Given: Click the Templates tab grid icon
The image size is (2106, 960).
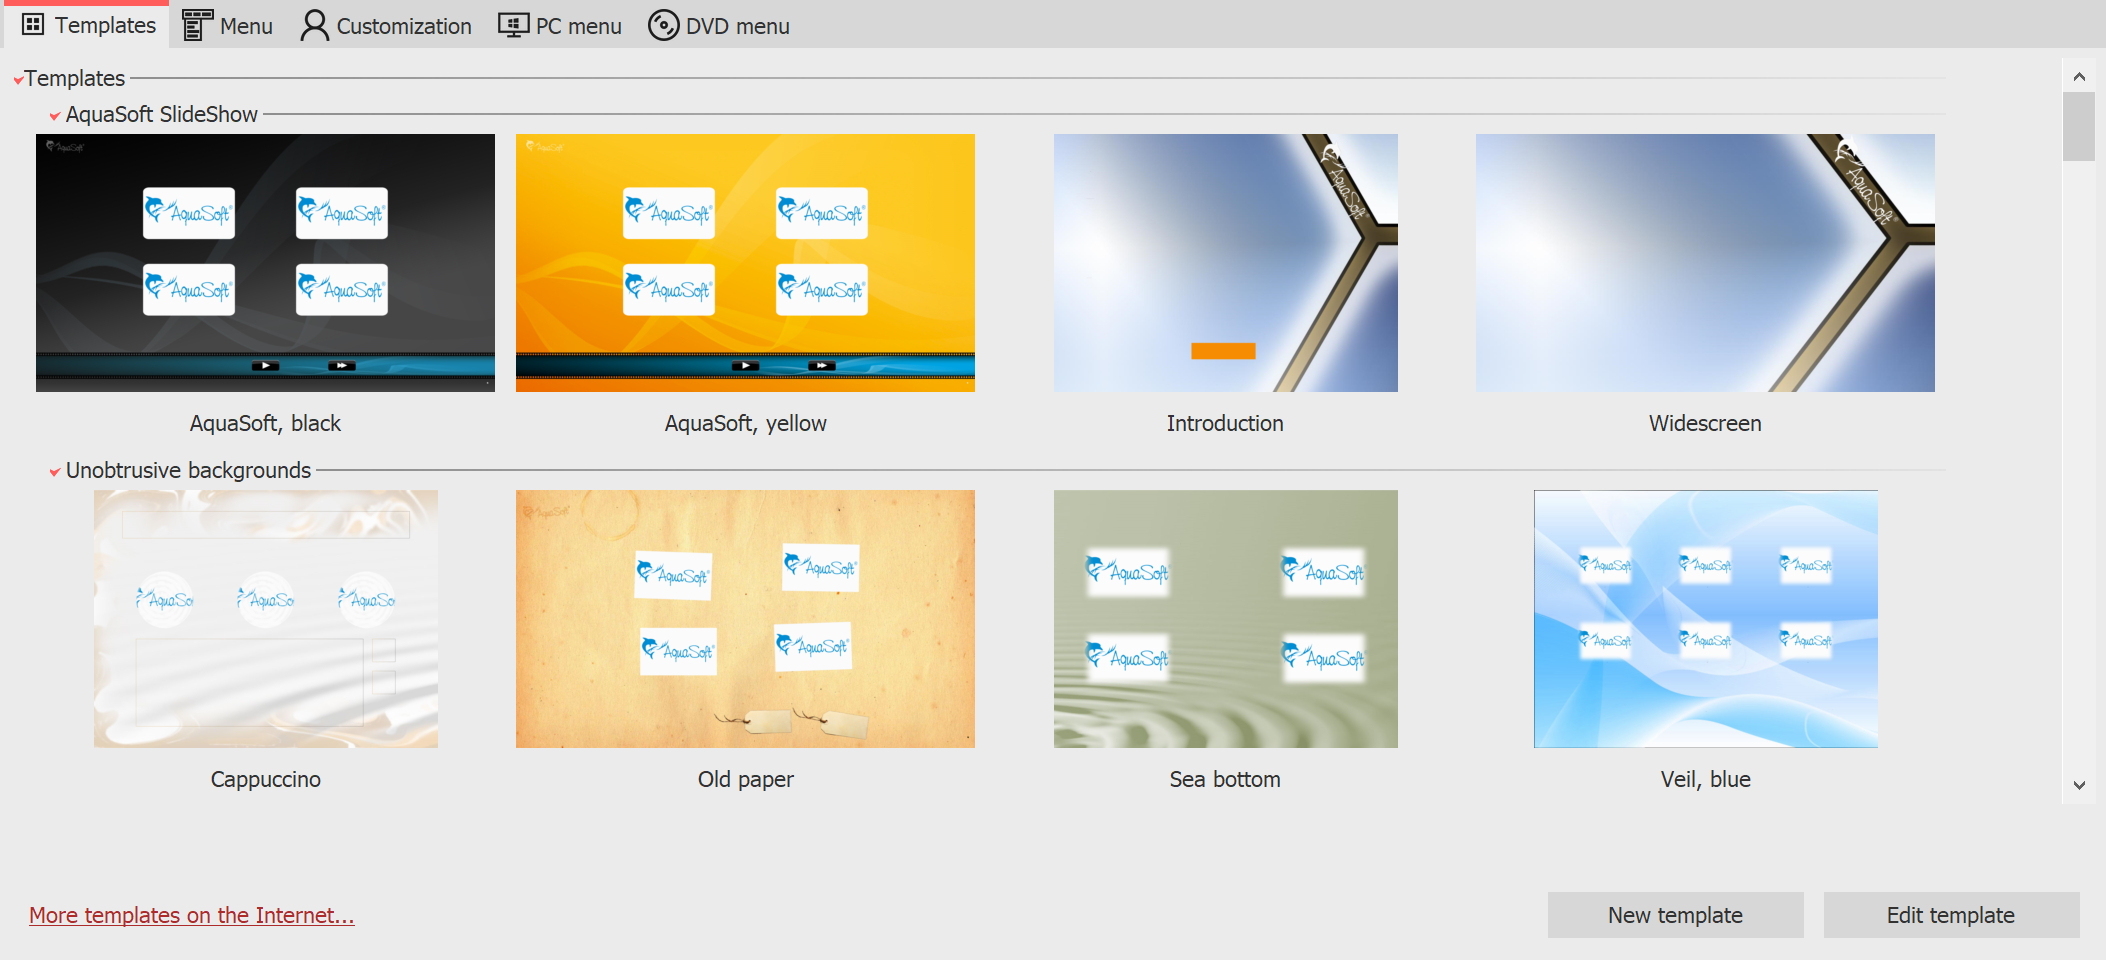Looking at the screenshot, I should (33, 24).
